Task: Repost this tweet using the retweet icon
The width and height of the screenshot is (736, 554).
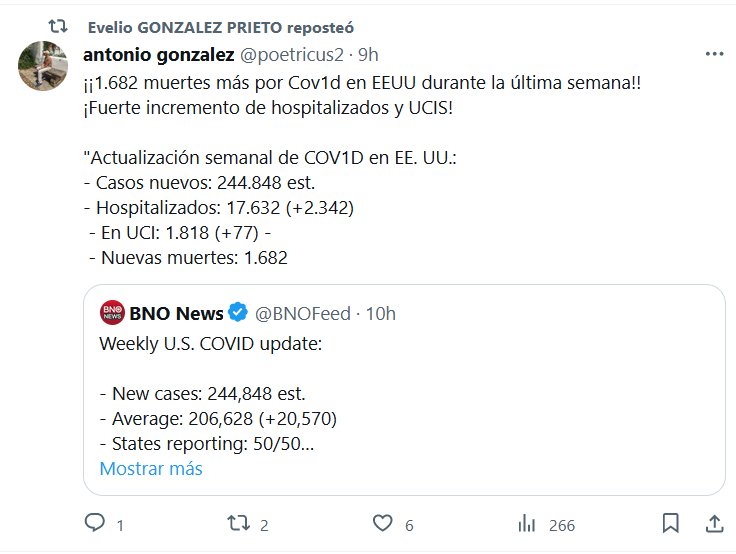Action: pos(237,523)
